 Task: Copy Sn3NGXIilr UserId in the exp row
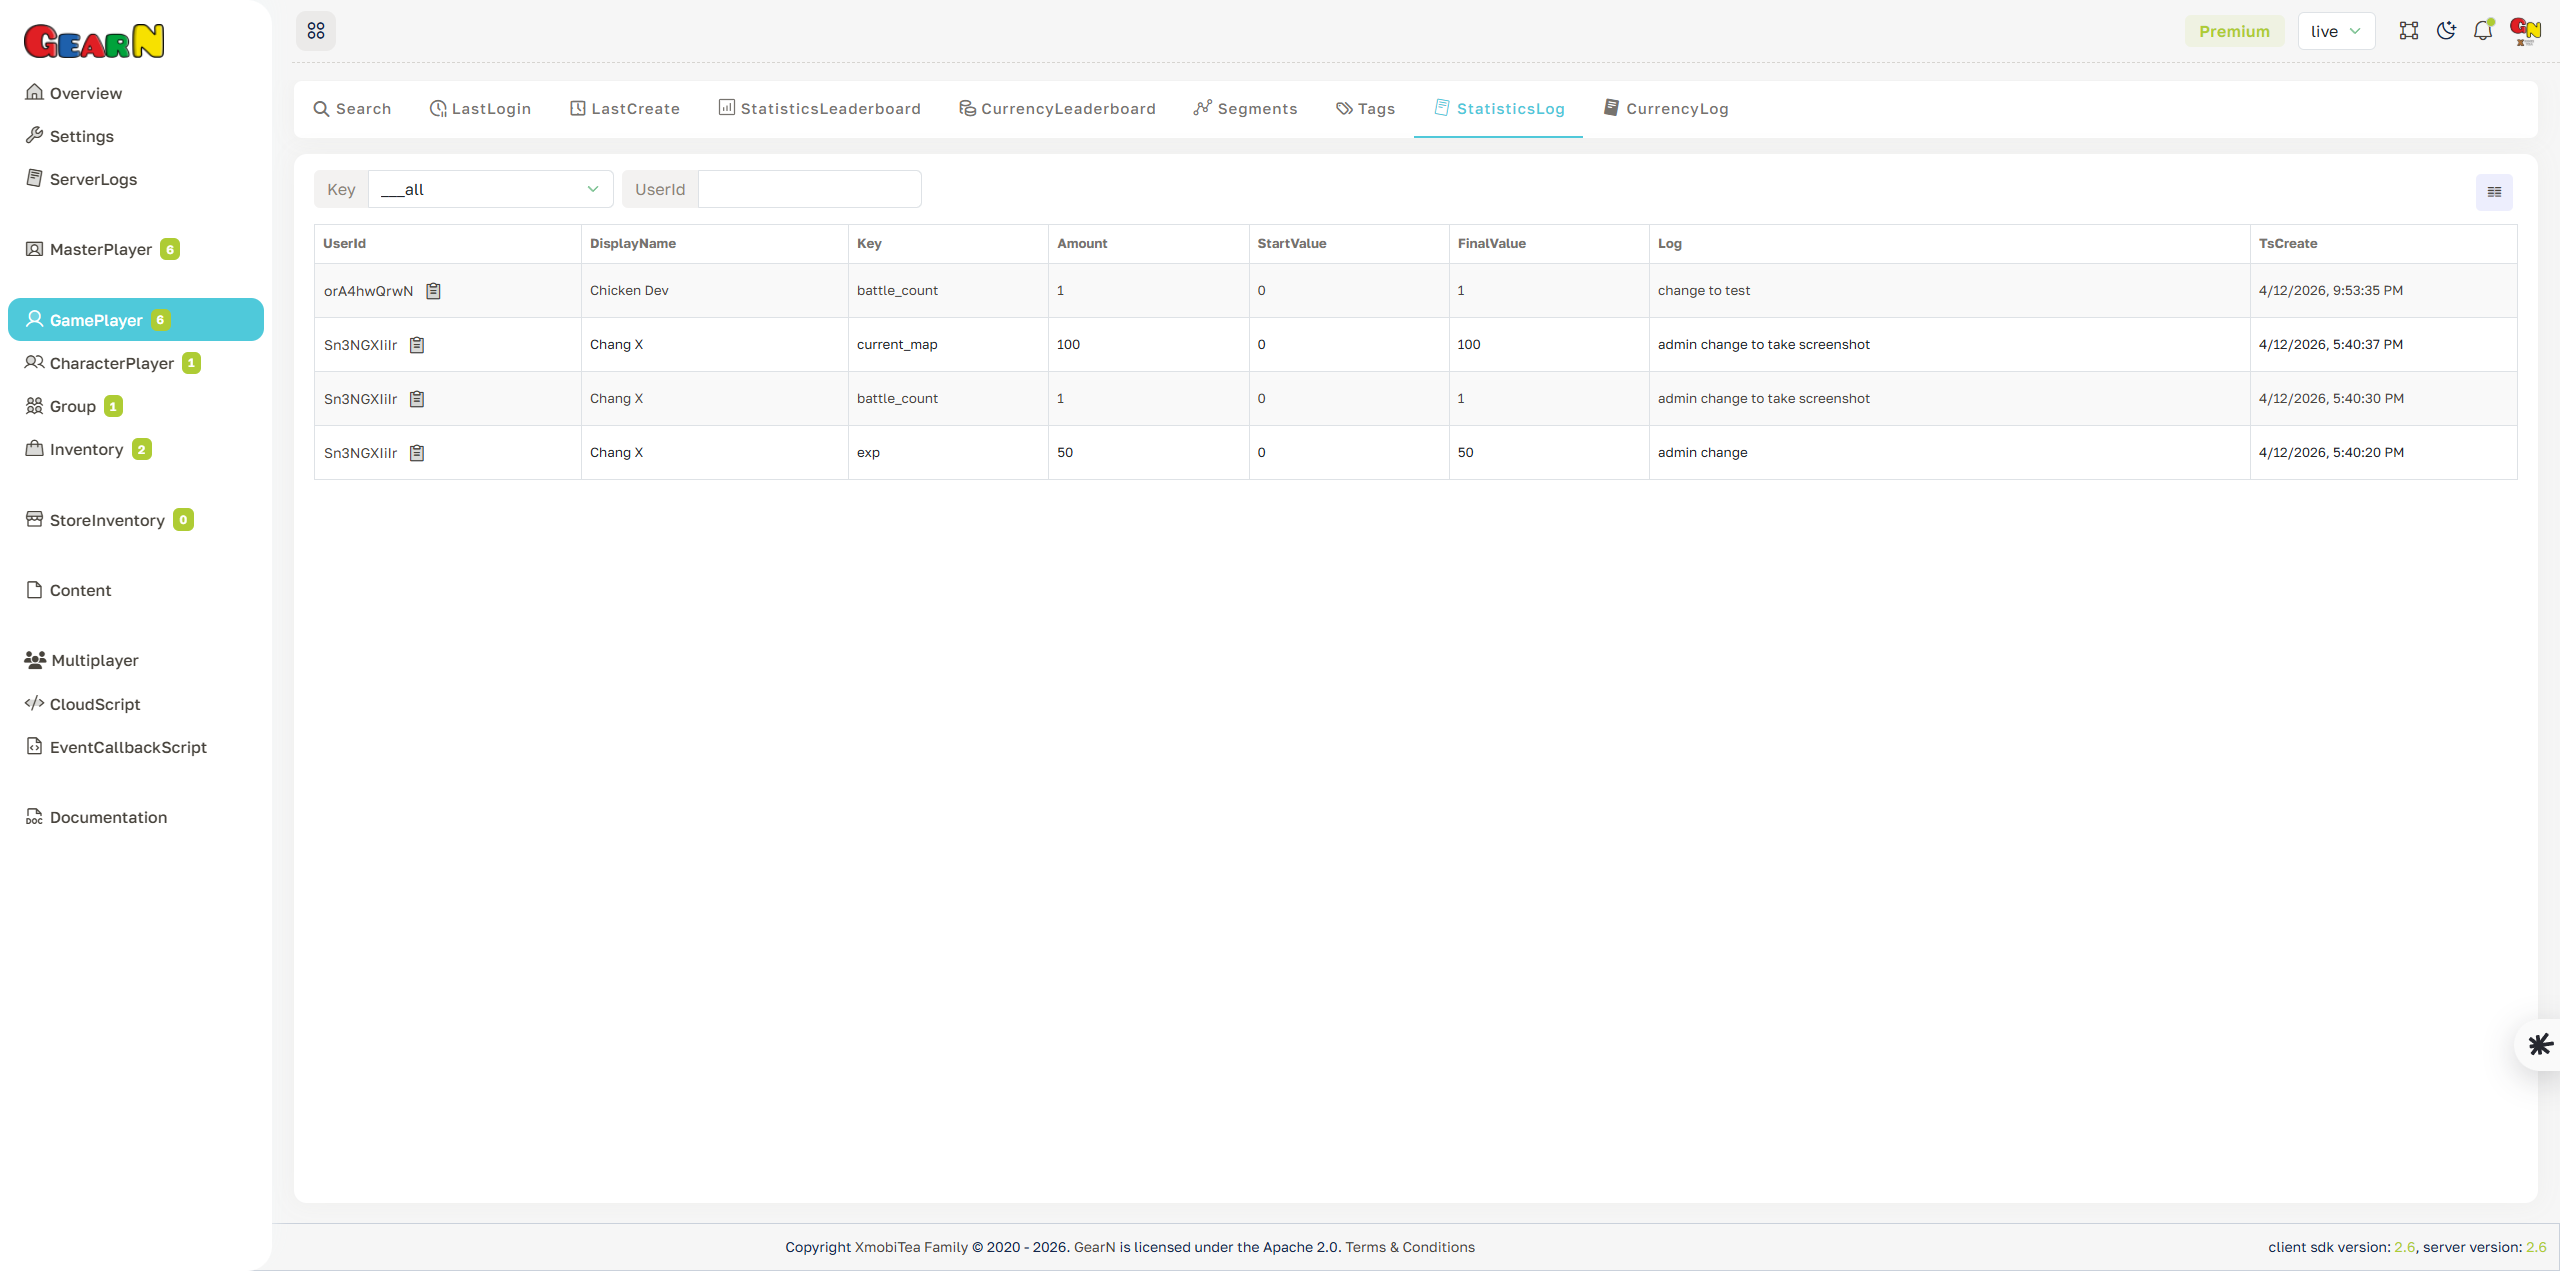(417, 453)
